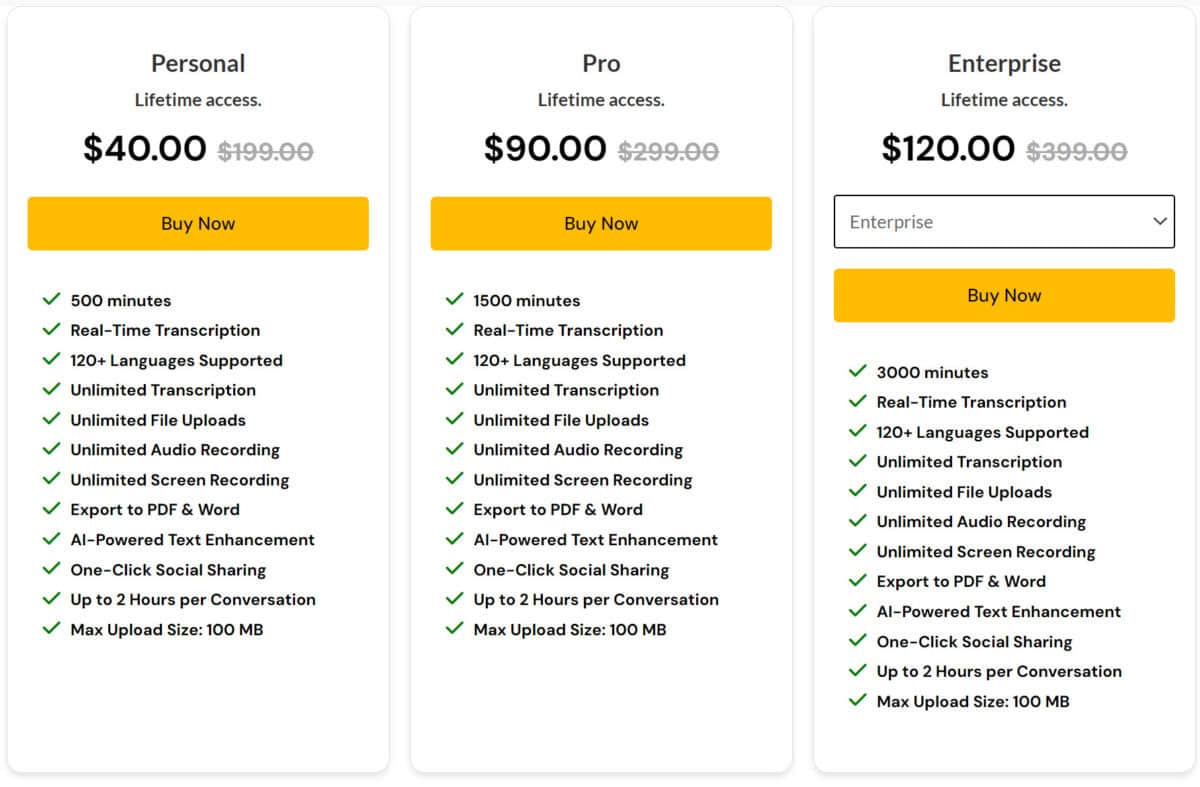
Task: Click checkmark next to 3000 minutes
Action: click(x=858, y=371)
